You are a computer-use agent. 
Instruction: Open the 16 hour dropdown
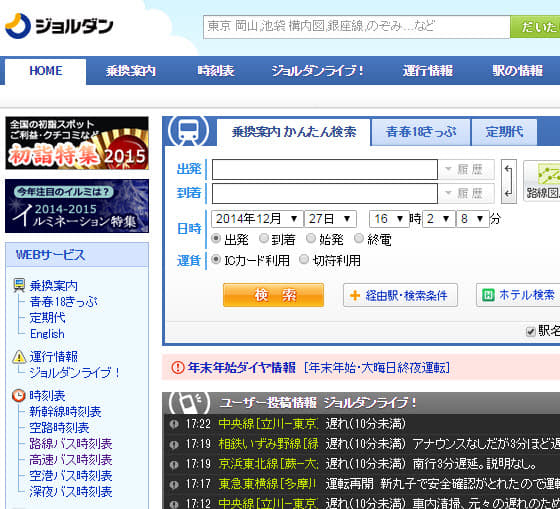coord(389,219)
